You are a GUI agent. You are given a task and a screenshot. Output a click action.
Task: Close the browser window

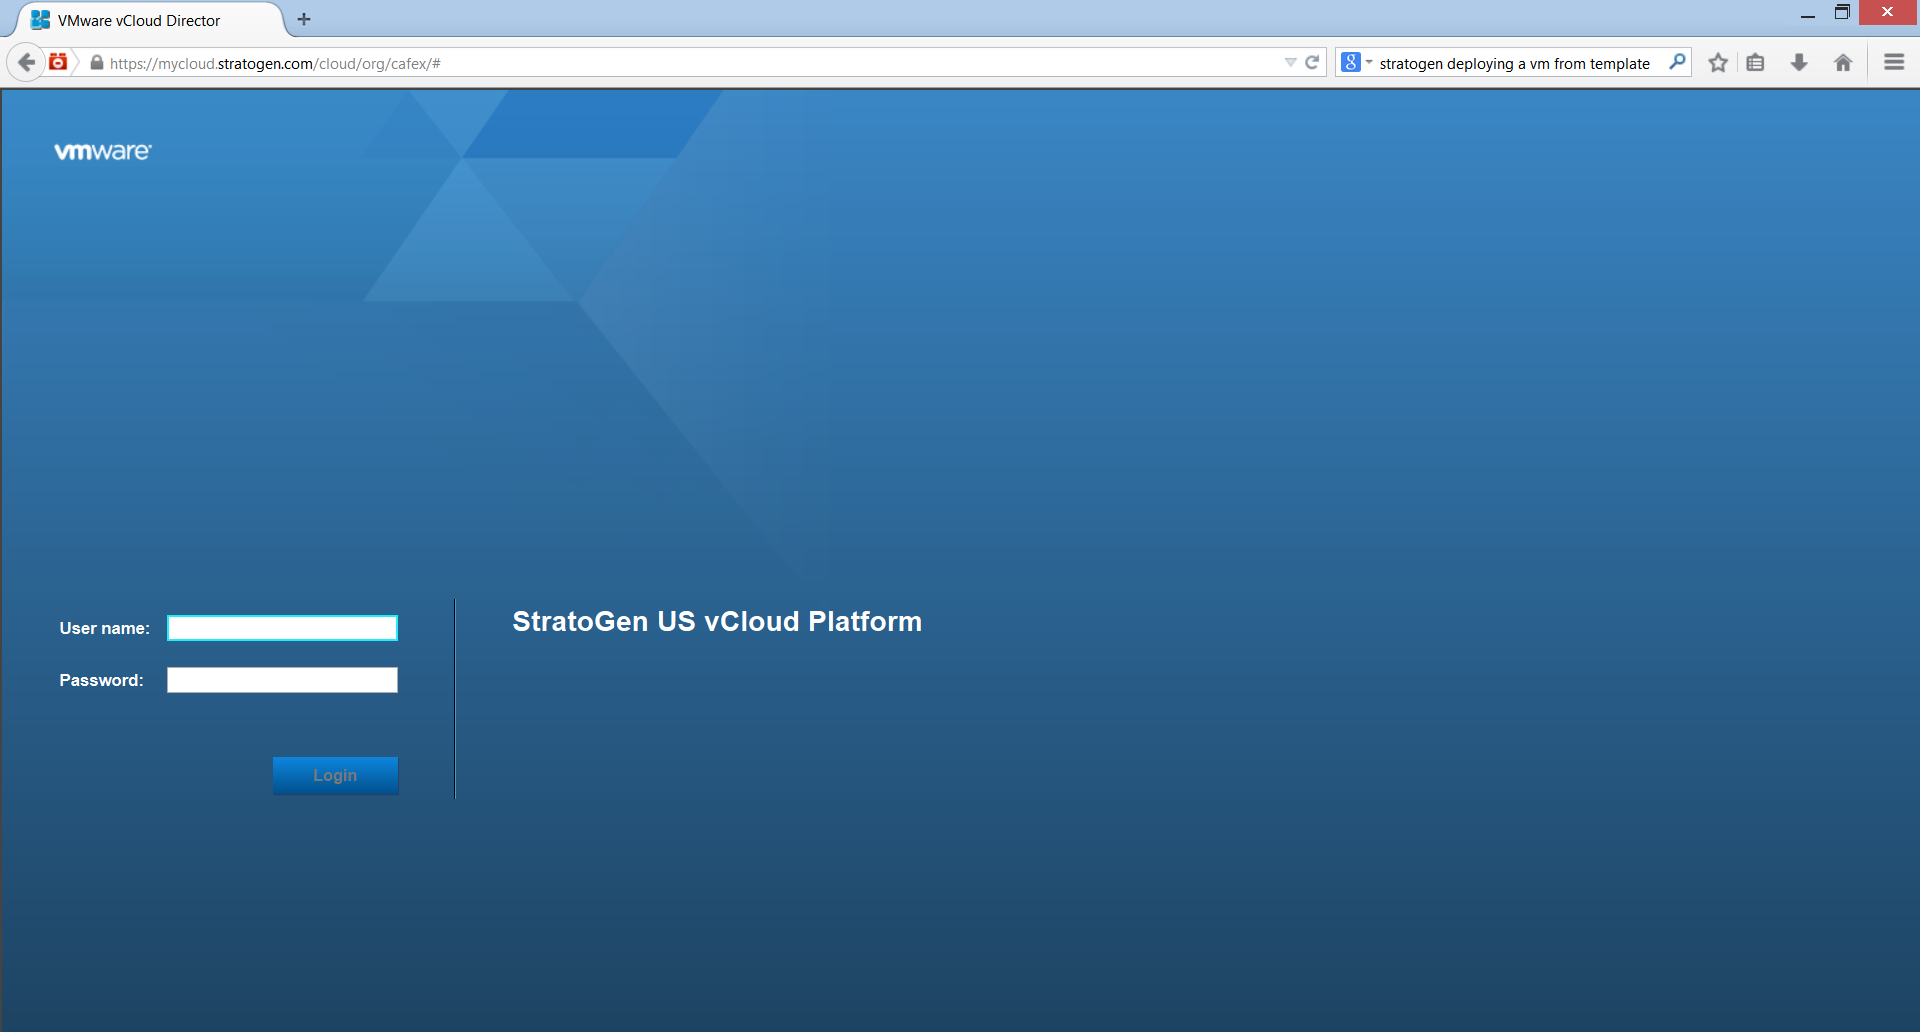(1888, 13)
